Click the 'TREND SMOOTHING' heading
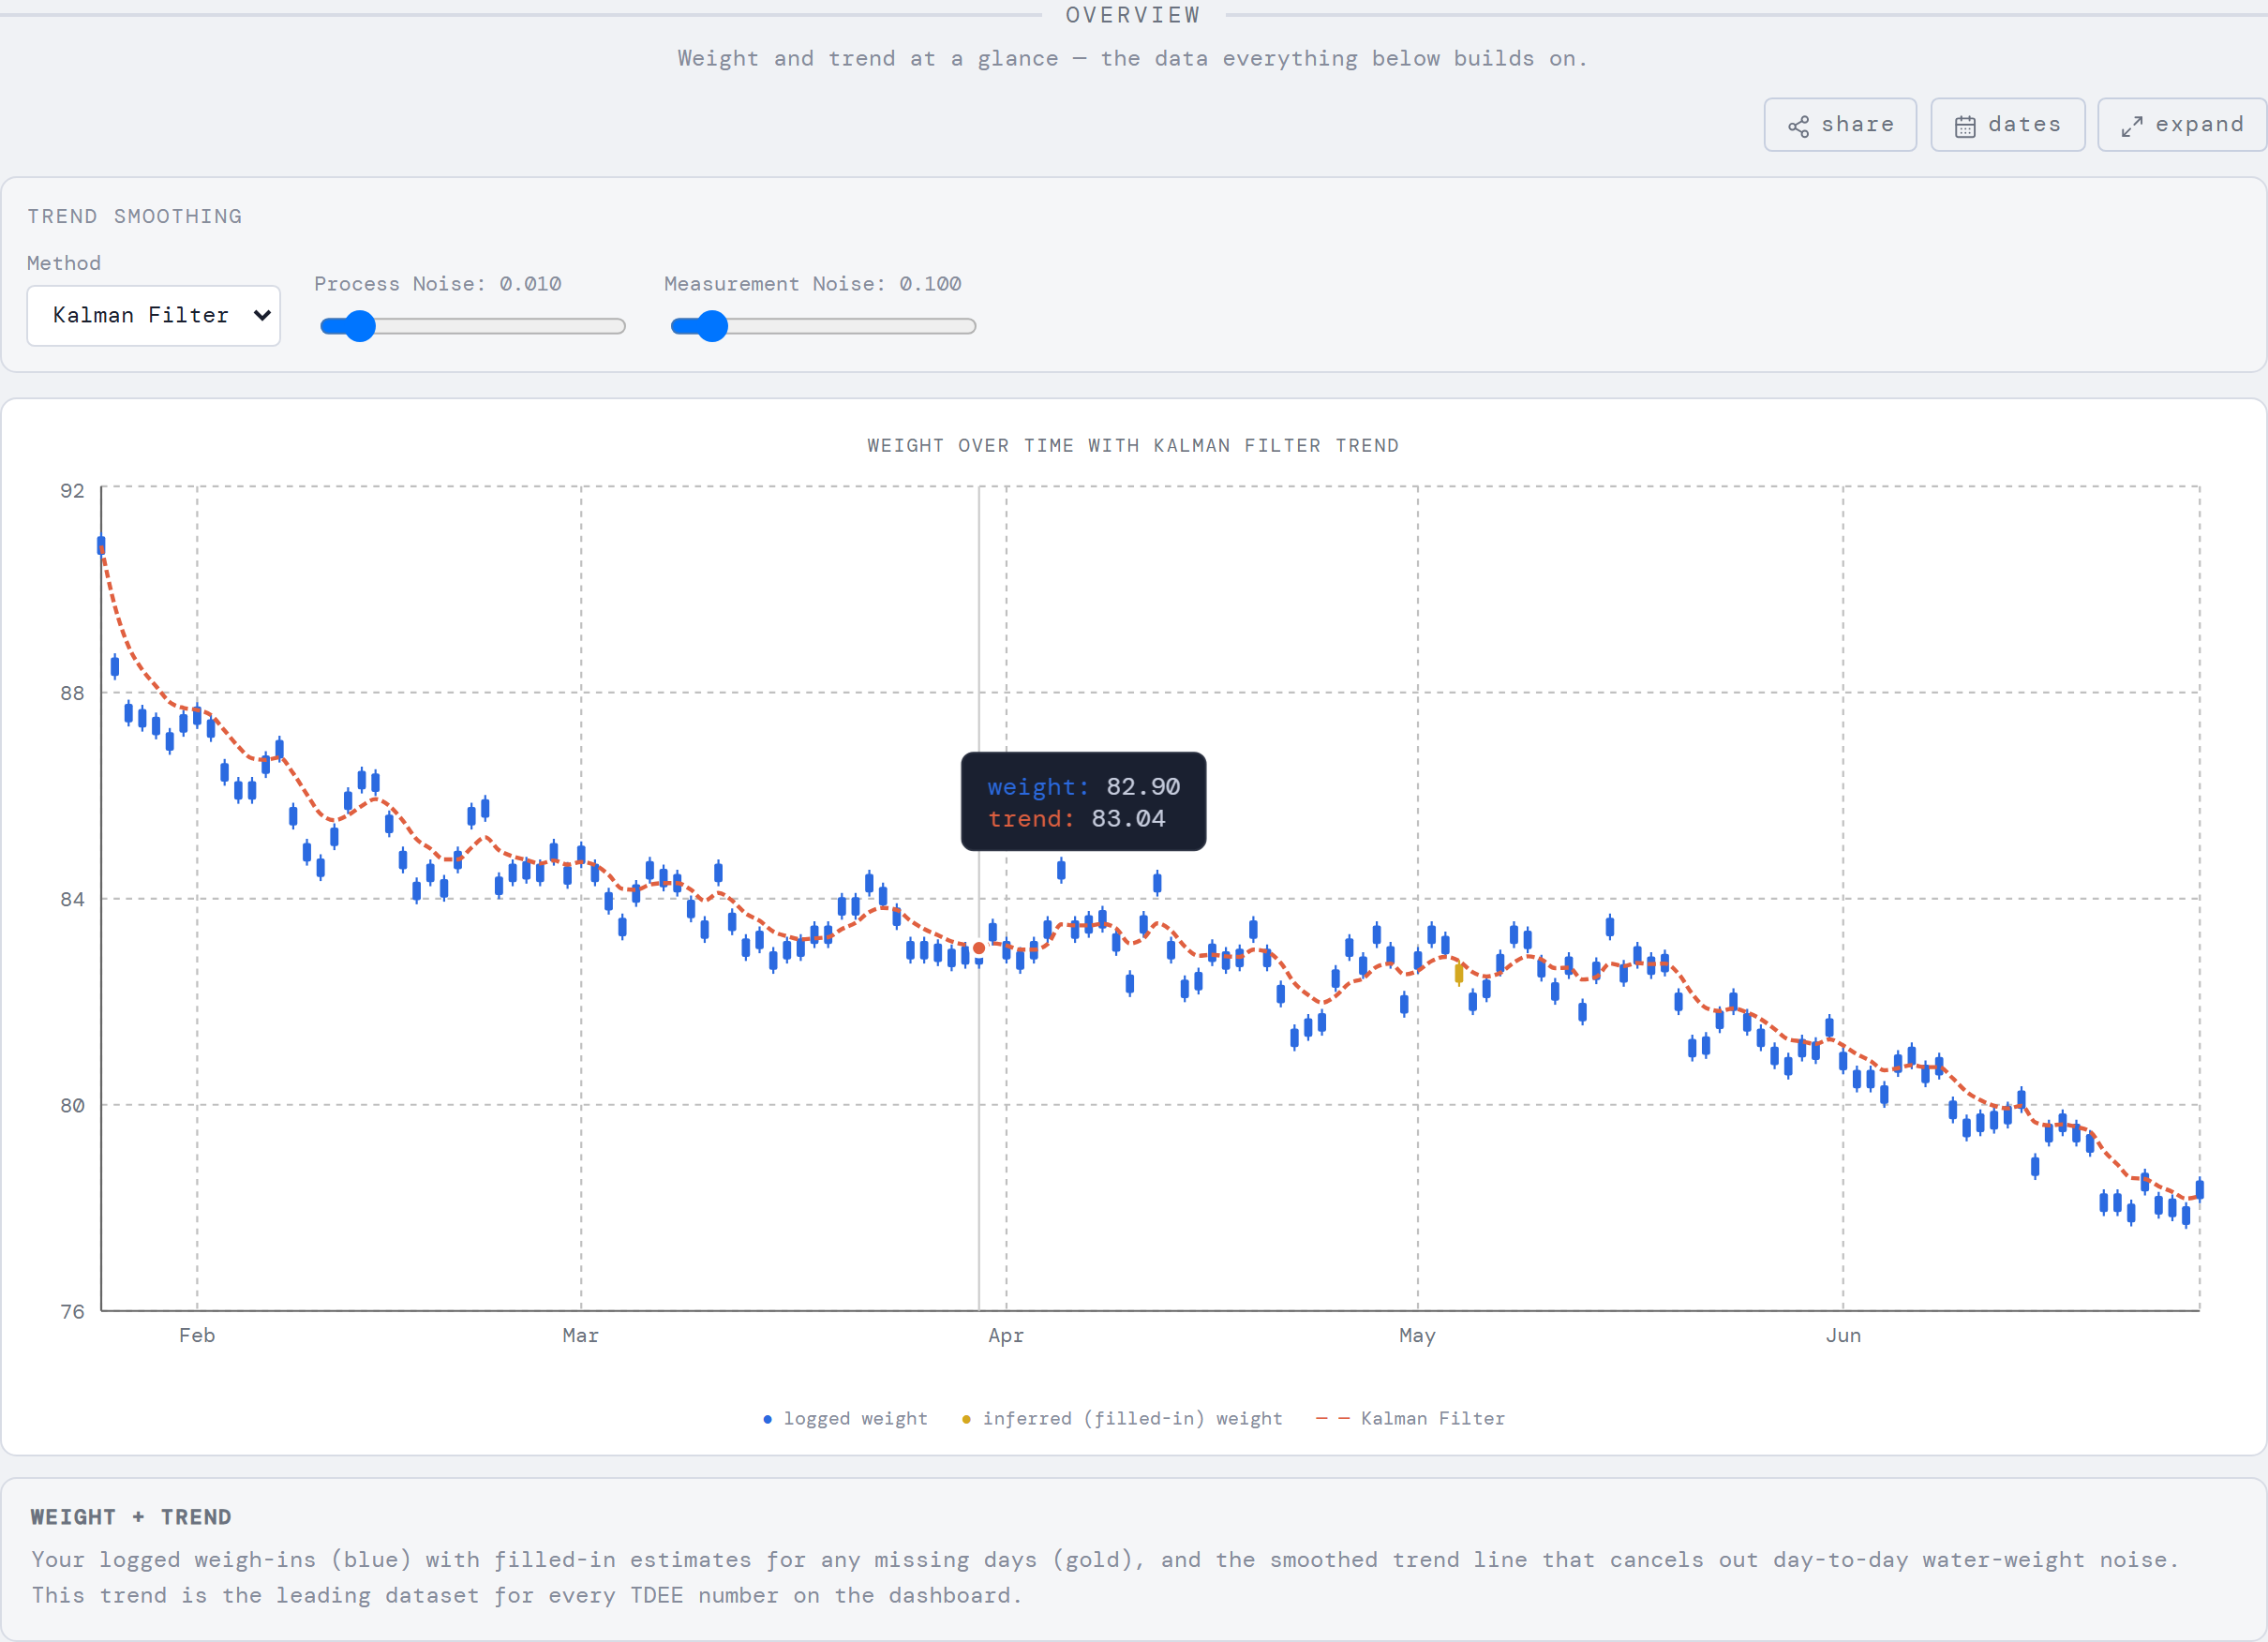This screenshot has width=2268, height=1642. tap(135, 216)
